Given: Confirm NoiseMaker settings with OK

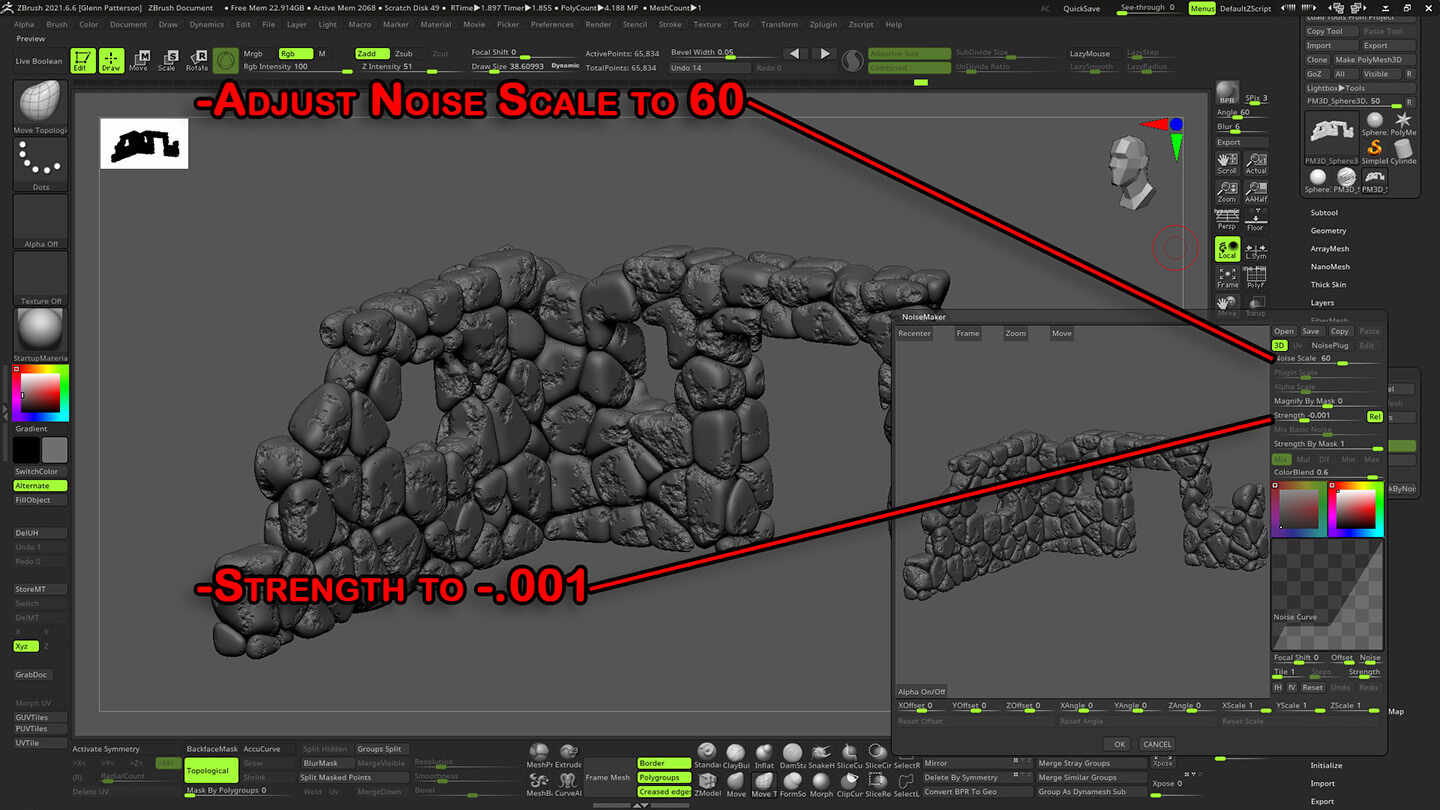Looking at the screenshot, I should point(1118,744).
